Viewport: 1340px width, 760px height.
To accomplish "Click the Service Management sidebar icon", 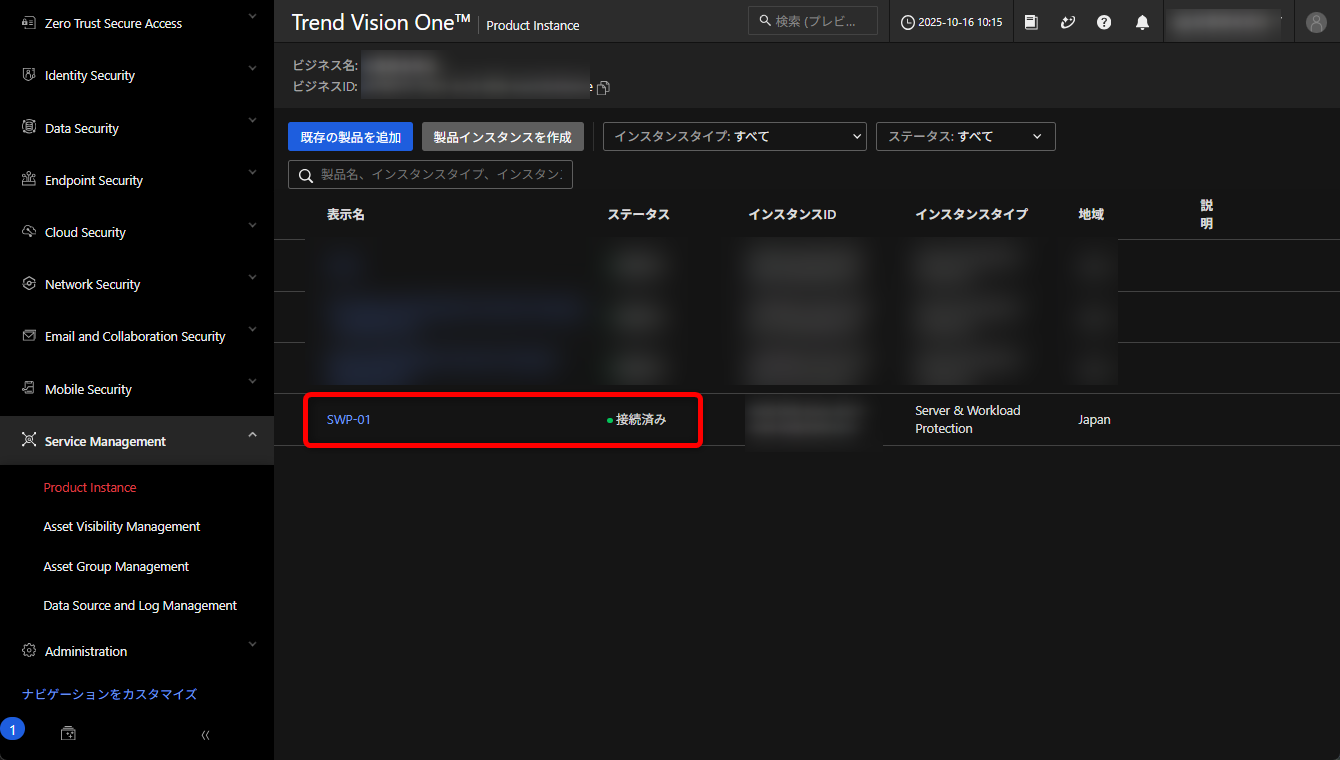I will [x=29, y=441].
